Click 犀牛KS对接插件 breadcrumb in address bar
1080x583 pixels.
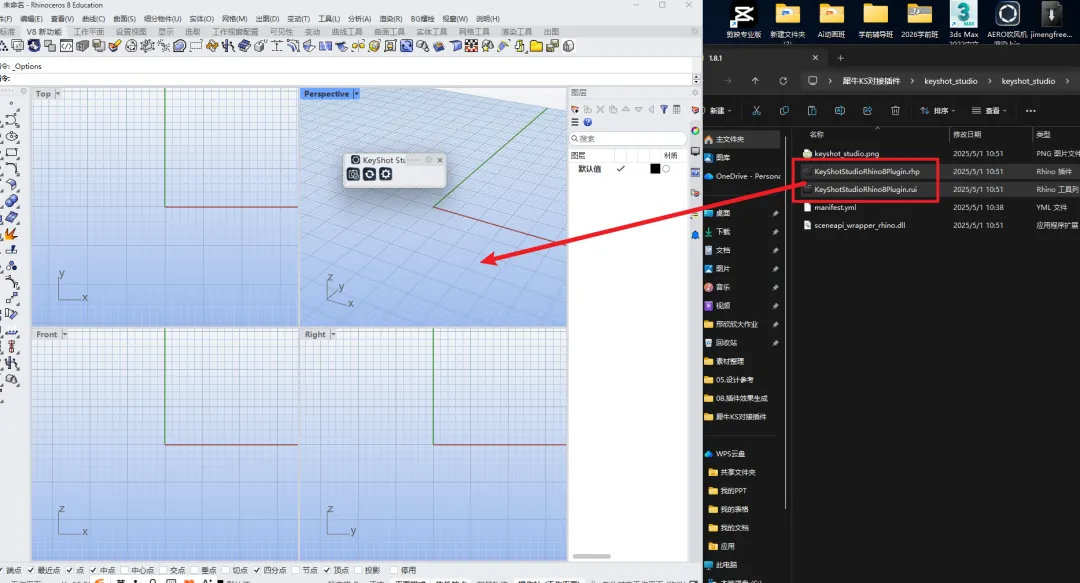click(871, 81)
